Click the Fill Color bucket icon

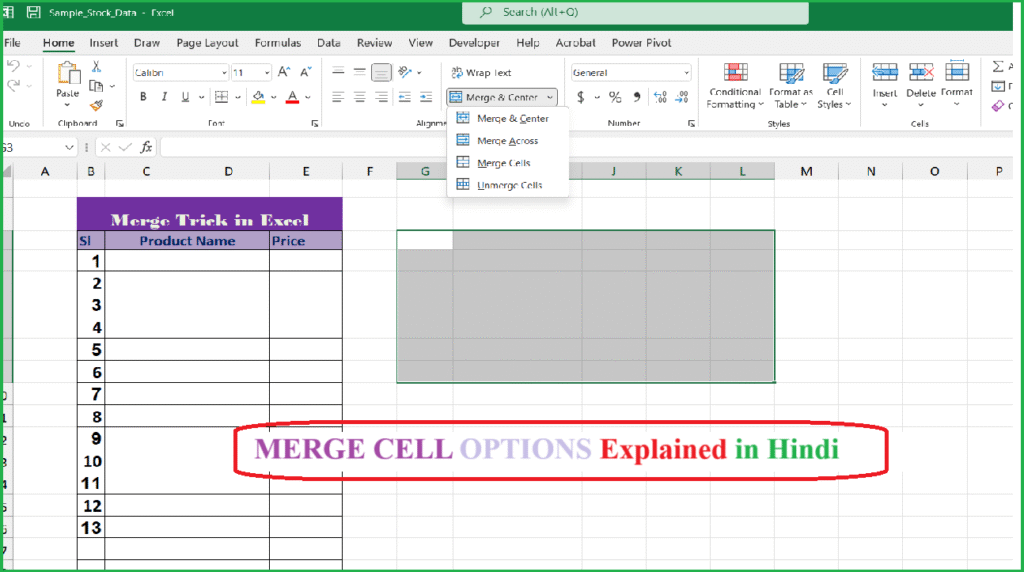(259, 97)
